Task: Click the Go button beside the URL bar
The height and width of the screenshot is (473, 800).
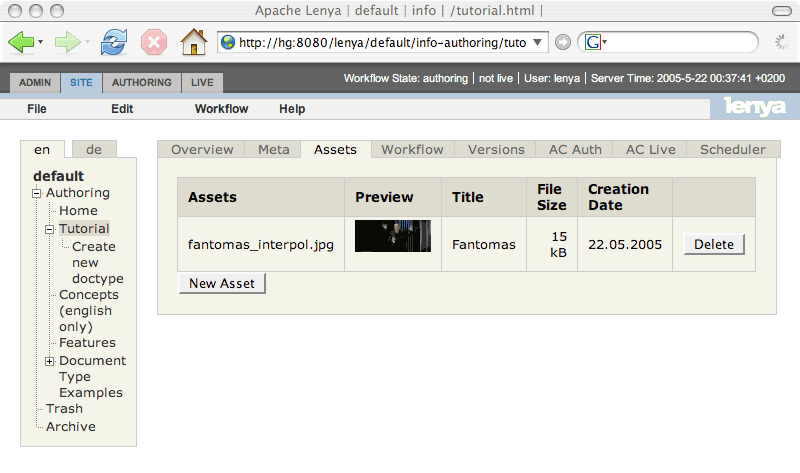Action: point(564,42)
